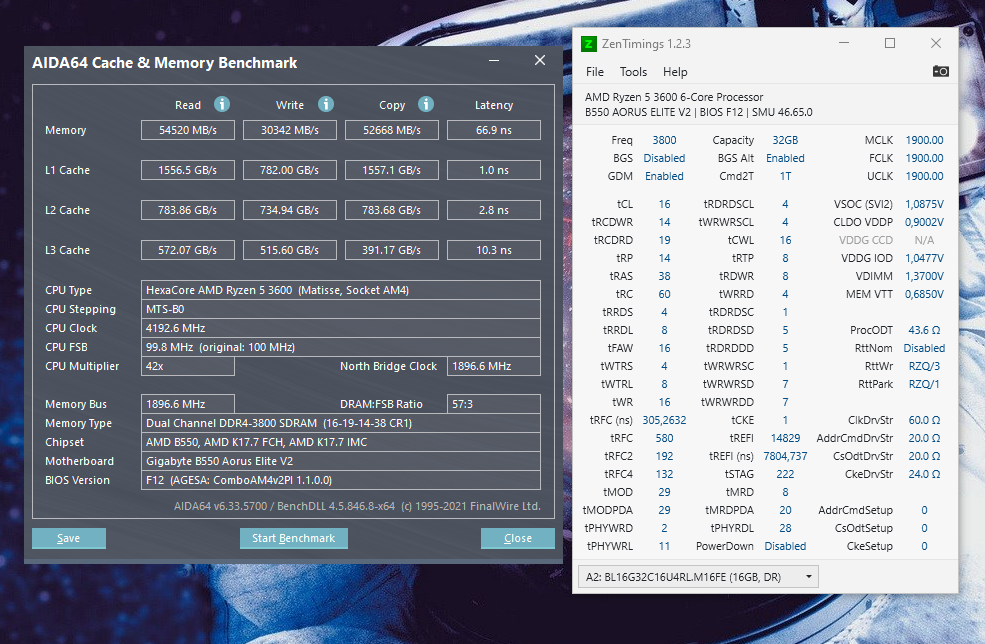
Task: Click DRAM:FSB Ratio value 57:3
Action: (x=494, y=404)
